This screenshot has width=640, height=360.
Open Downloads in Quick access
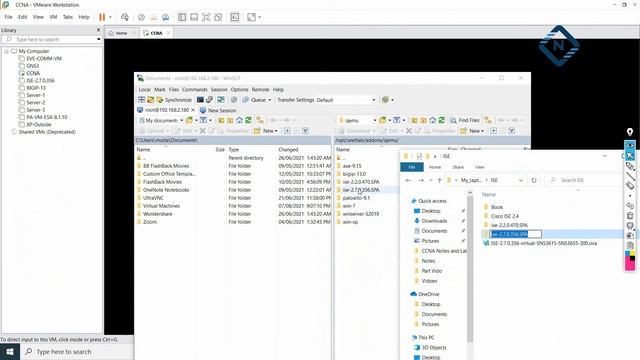click(x=434, y=221)
